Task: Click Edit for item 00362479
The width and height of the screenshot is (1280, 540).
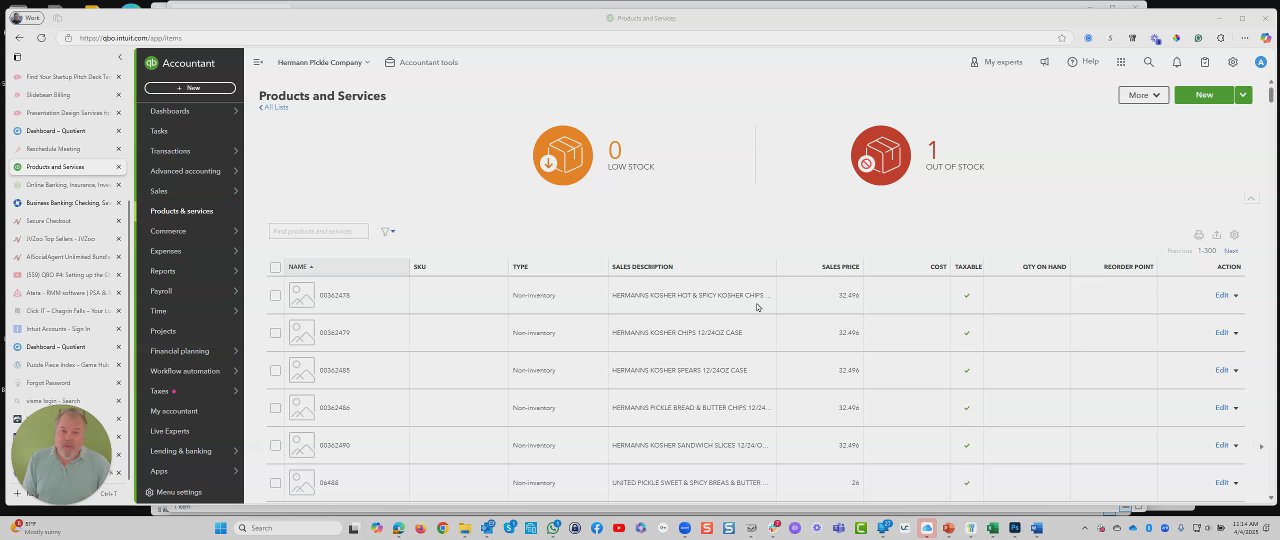Action: point(1221,332)
